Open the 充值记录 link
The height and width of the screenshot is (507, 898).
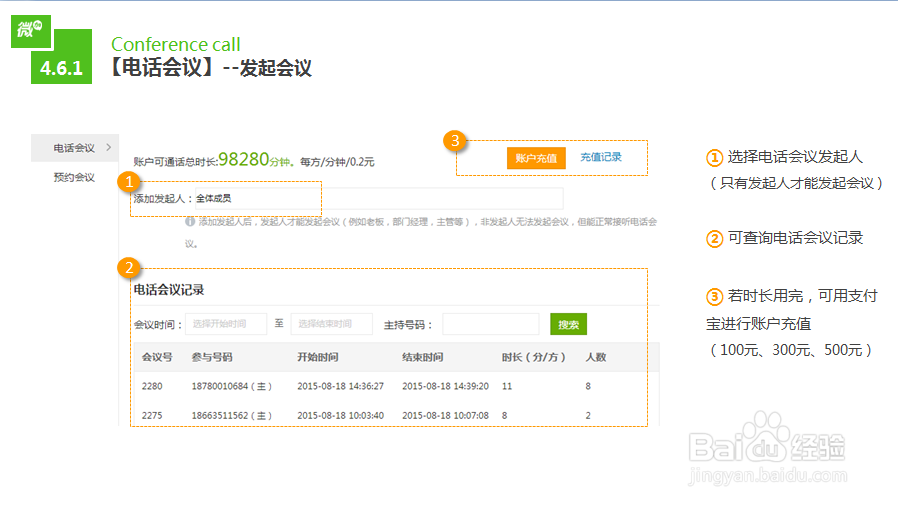601,157
